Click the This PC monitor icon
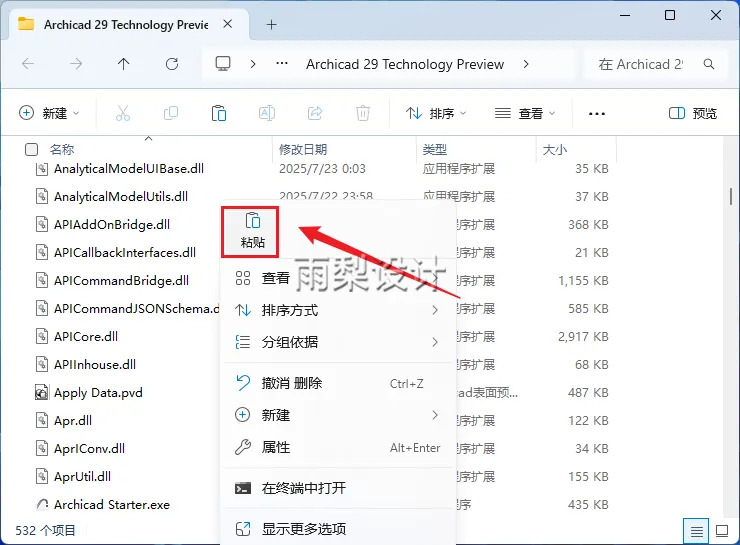Screen dimensions: 740x545 (223, 64)
